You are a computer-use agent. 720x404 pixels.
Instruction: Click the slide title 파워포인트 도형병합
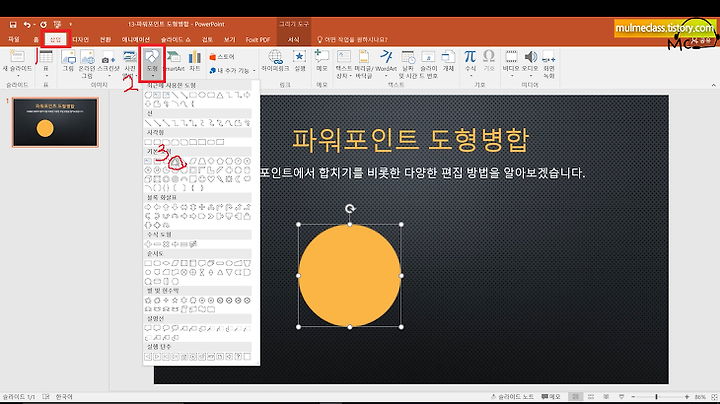click(x=411, y=140)
